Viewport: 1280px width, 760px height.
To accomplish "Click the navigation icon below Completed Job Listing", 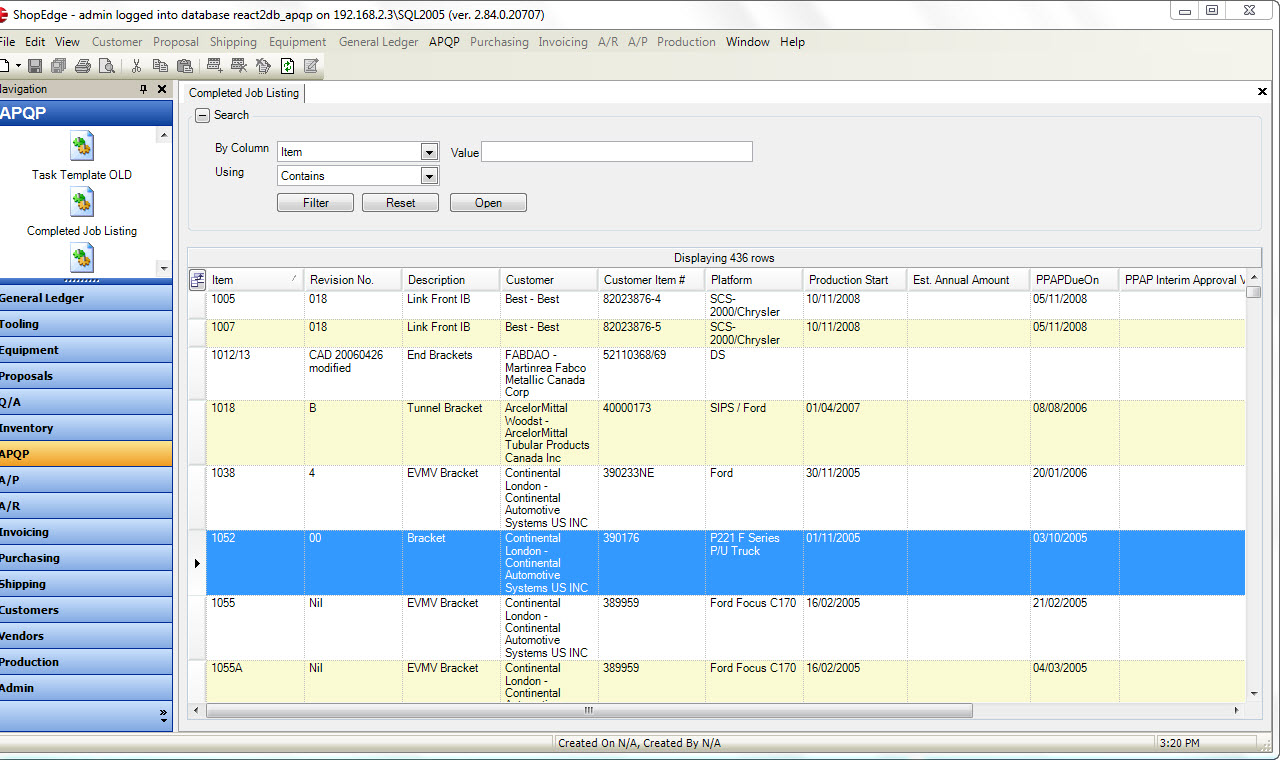I will [82, 258].
